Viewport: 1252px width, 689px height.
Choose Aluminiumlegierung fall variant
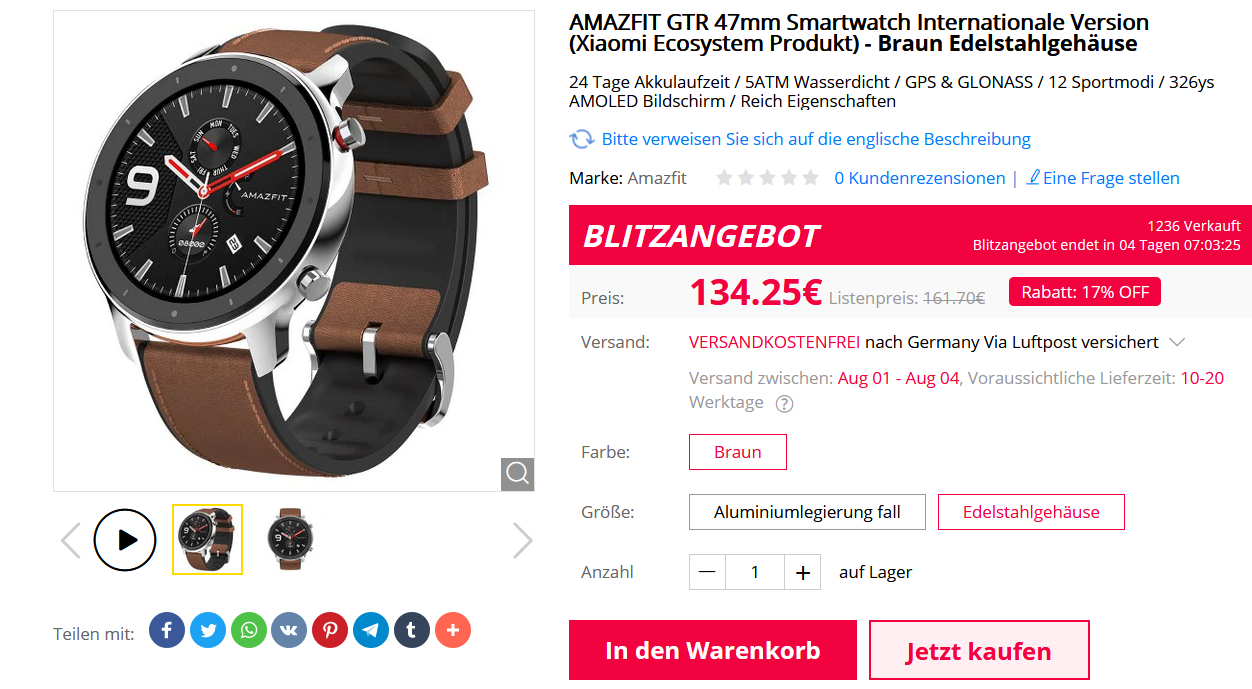(x=807, y=512)
